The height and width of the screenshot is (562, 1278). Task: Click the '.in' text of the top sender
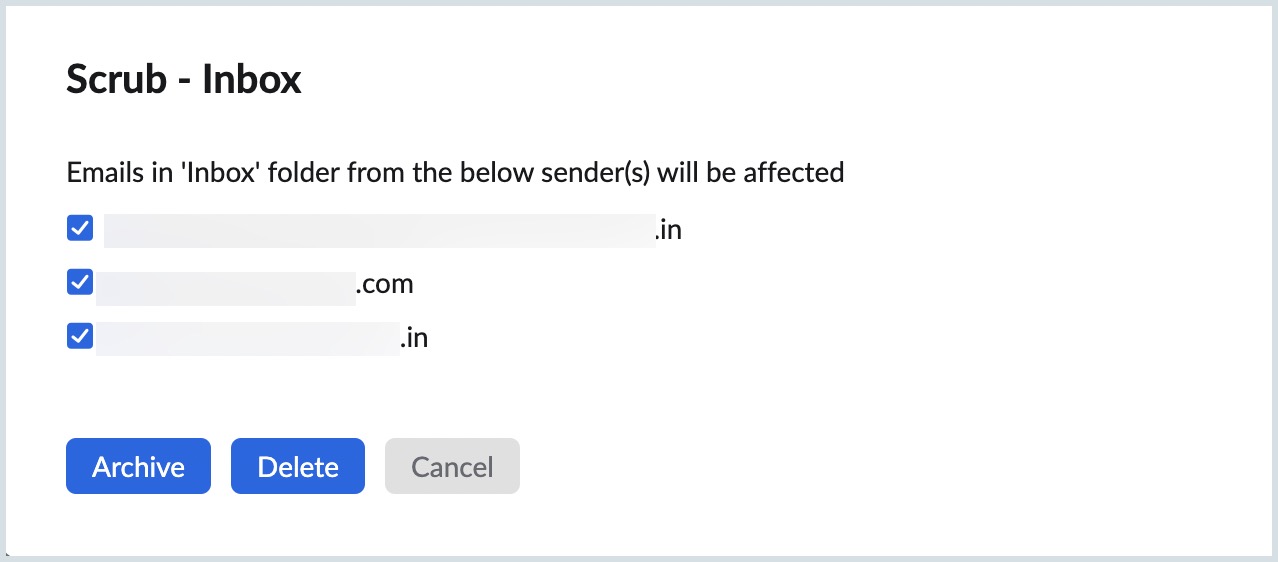coord(668,230)
